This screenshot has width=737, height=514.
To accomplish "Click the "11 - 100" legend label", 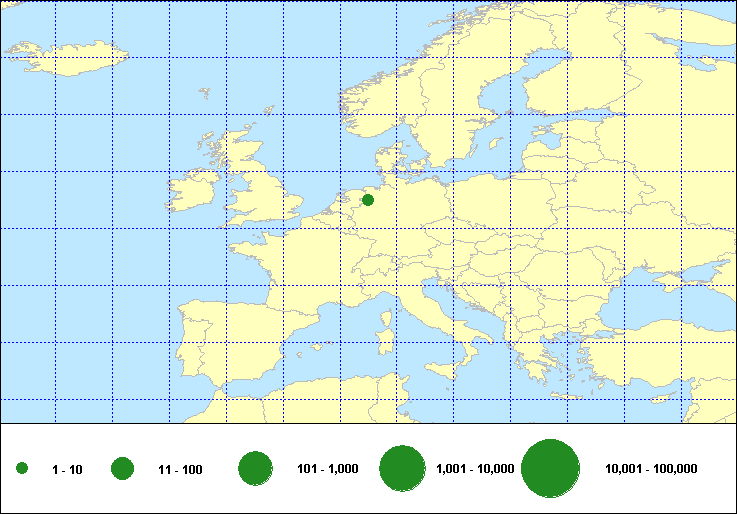I will [180, 470].
